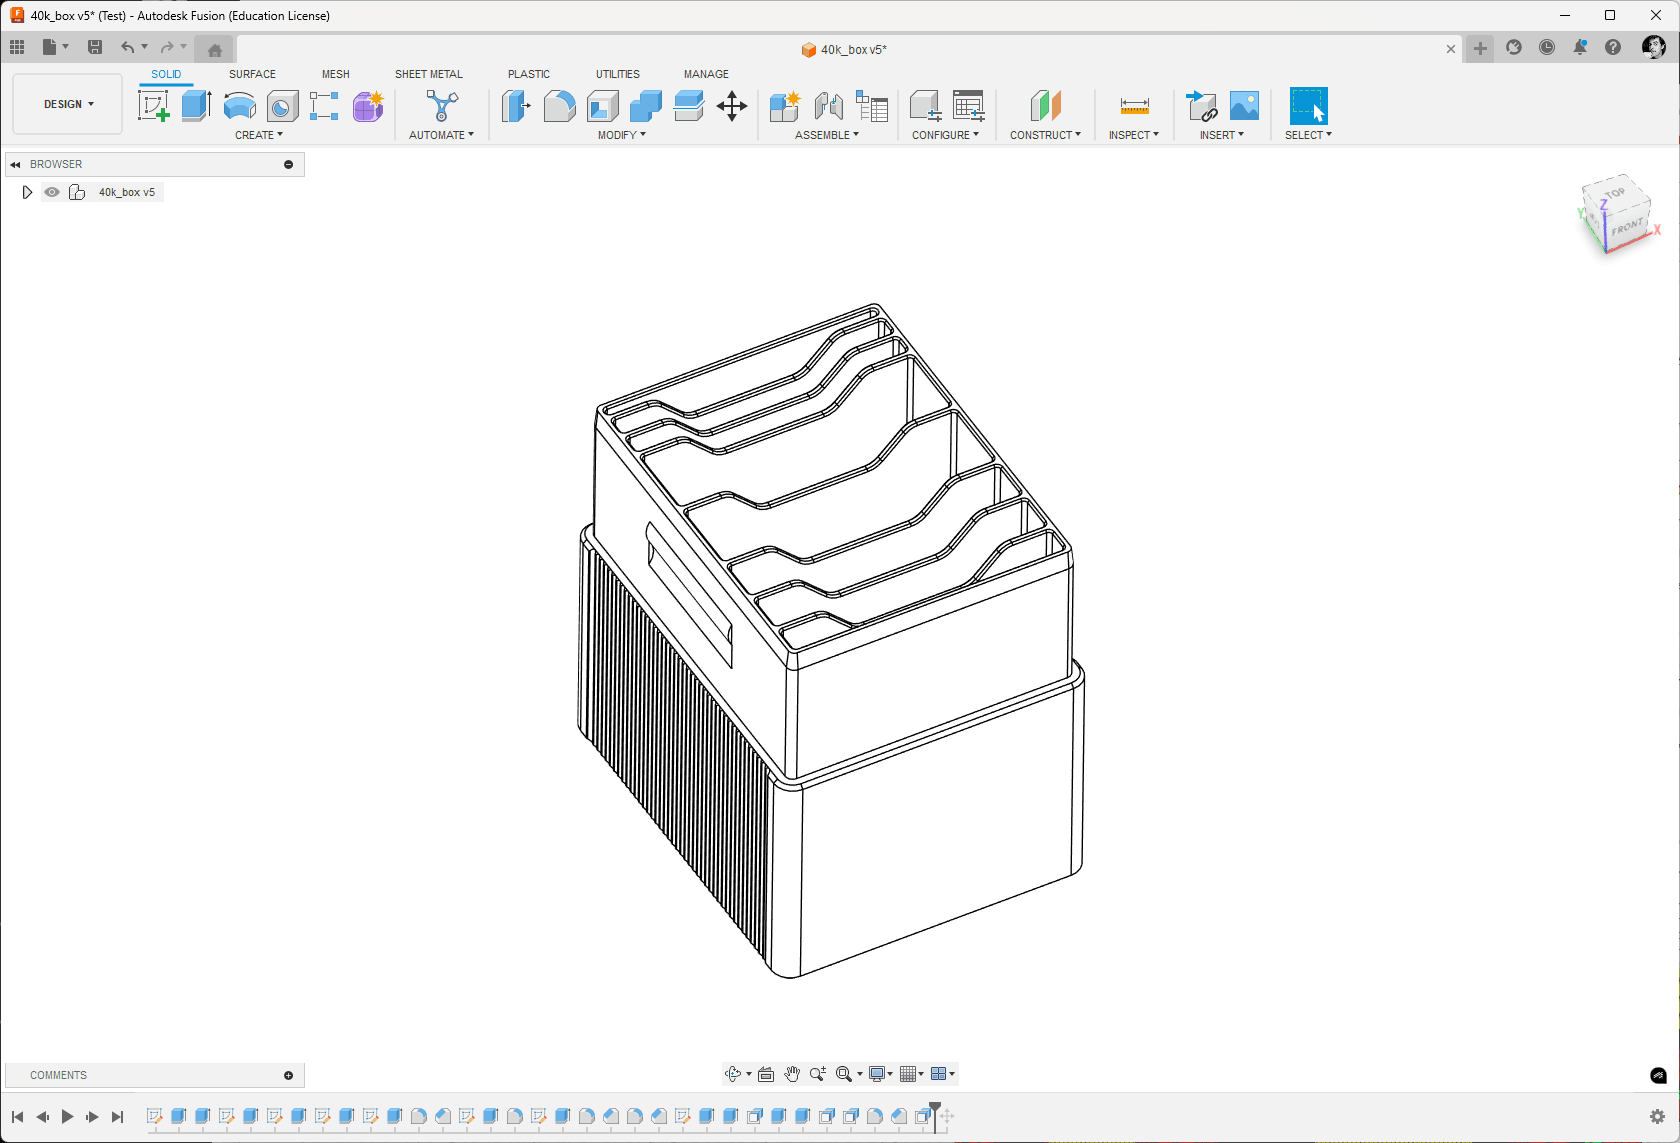Click the New Component icon
This screenshot has height=1143, width=1680.
(785, 105)
